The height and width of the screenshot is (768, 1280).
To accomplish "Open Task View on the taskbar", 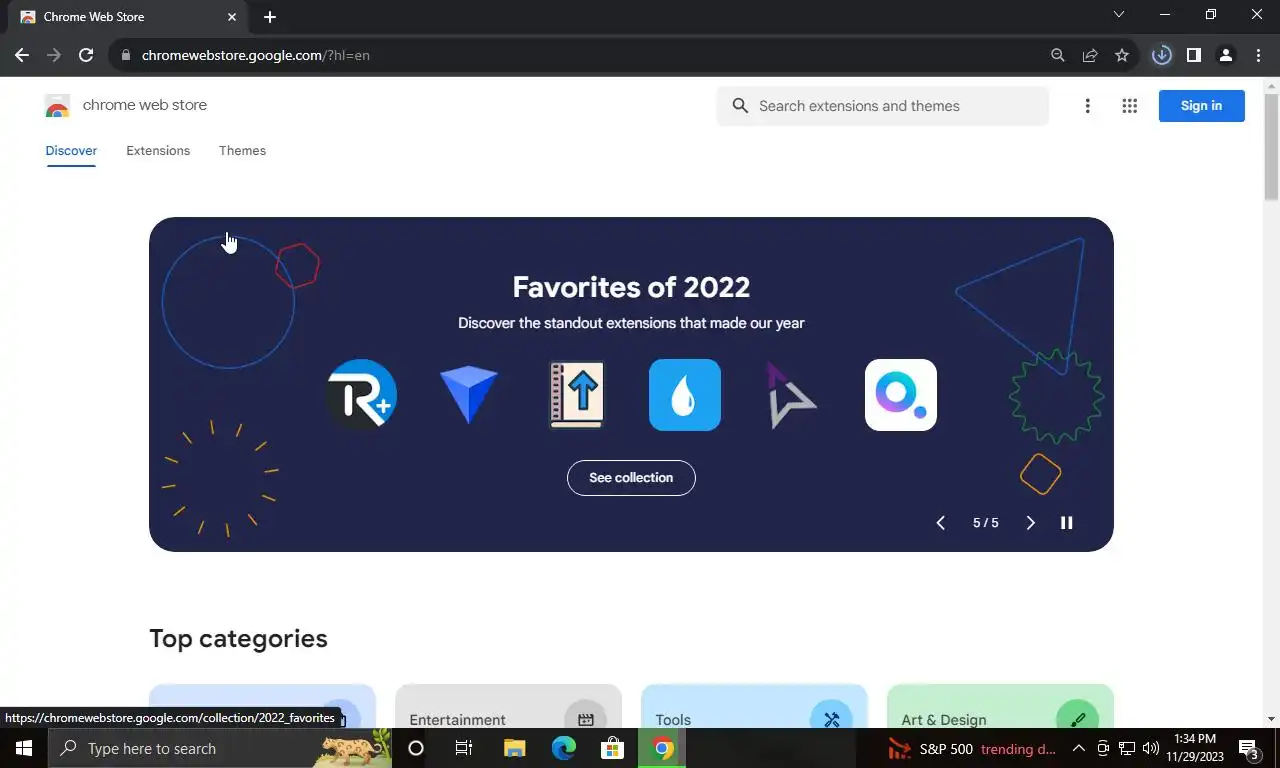I will (464, 748).
